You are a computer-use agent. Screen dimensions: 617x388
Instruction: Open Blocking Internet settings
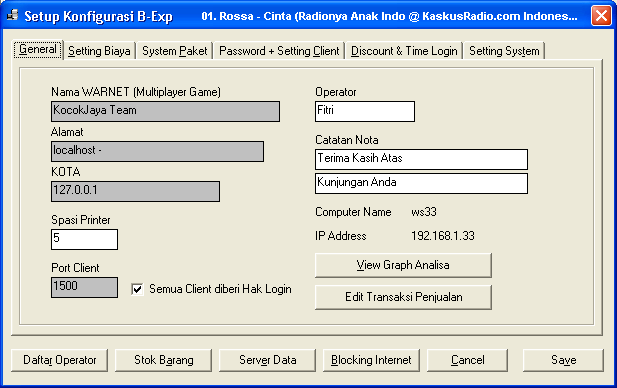pos(371,360)
